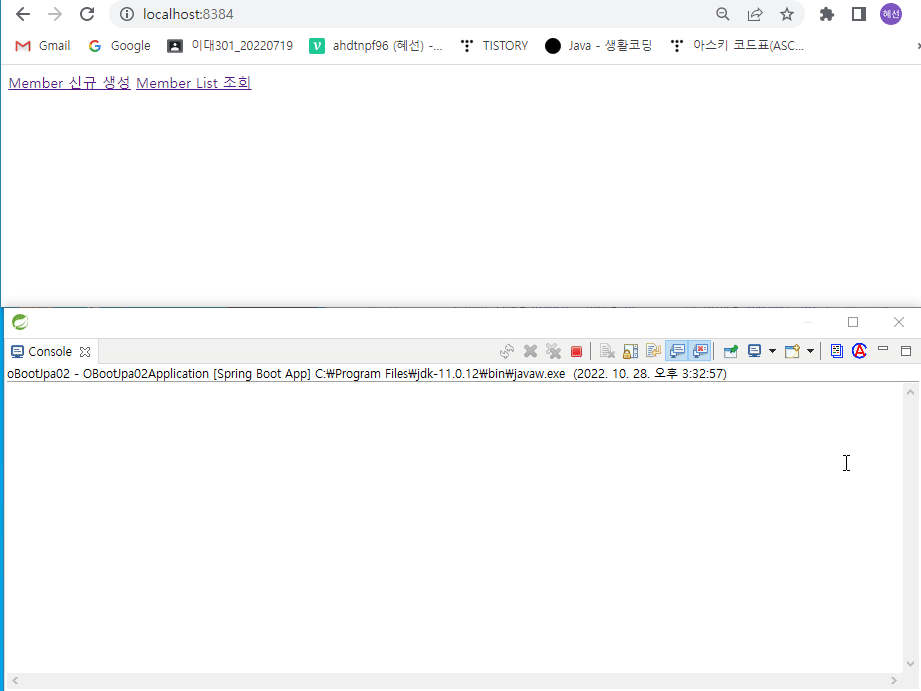Go back in the browser
921x691 pixels.
coord(23,14)
